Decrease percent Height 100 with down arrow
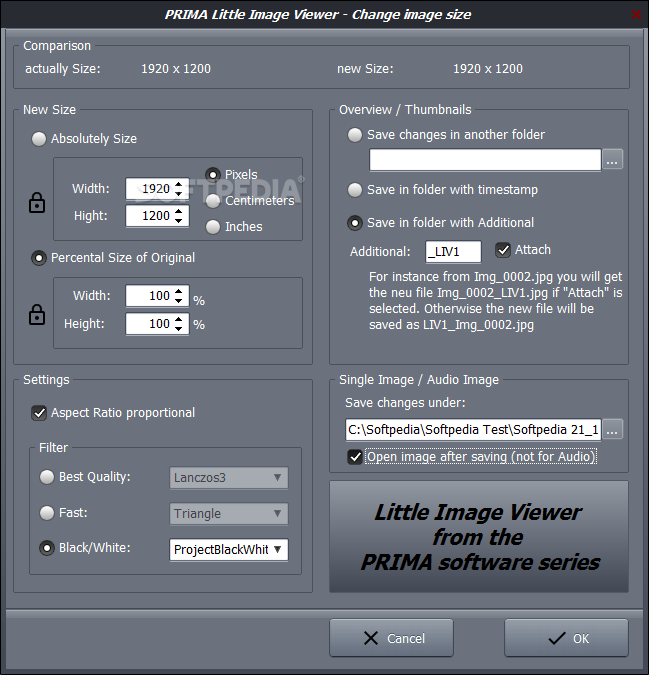 coord(179,329)
